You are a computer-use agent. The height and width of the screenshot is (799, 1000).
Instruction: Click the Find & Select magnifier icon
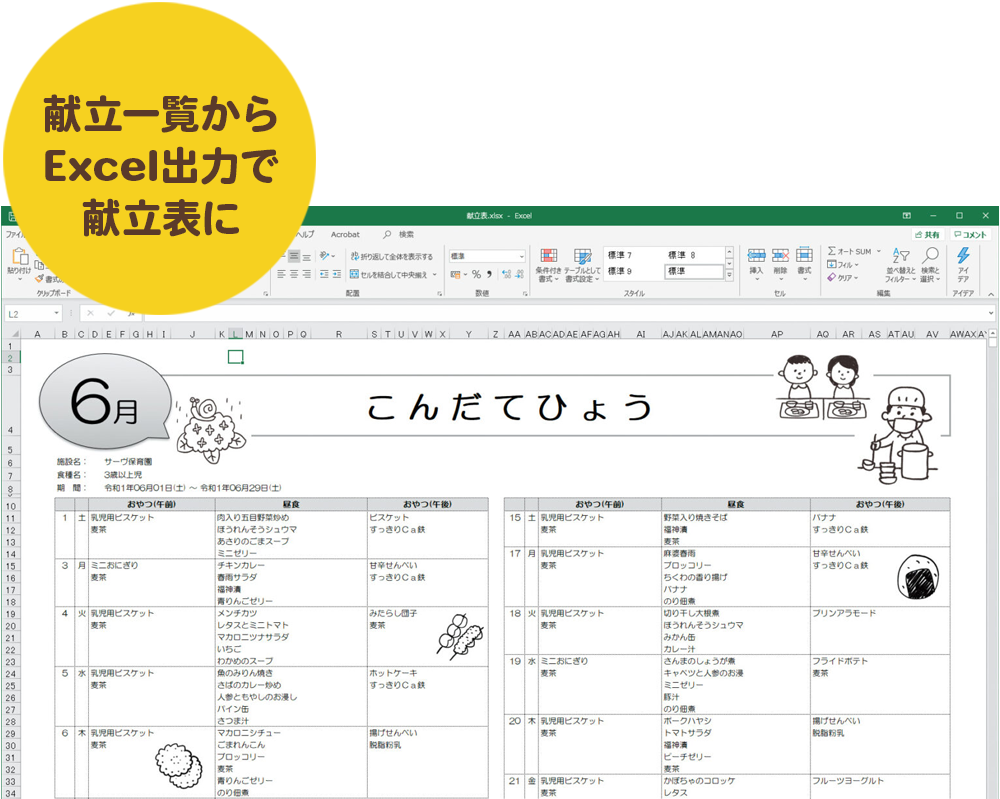point(931,257)
